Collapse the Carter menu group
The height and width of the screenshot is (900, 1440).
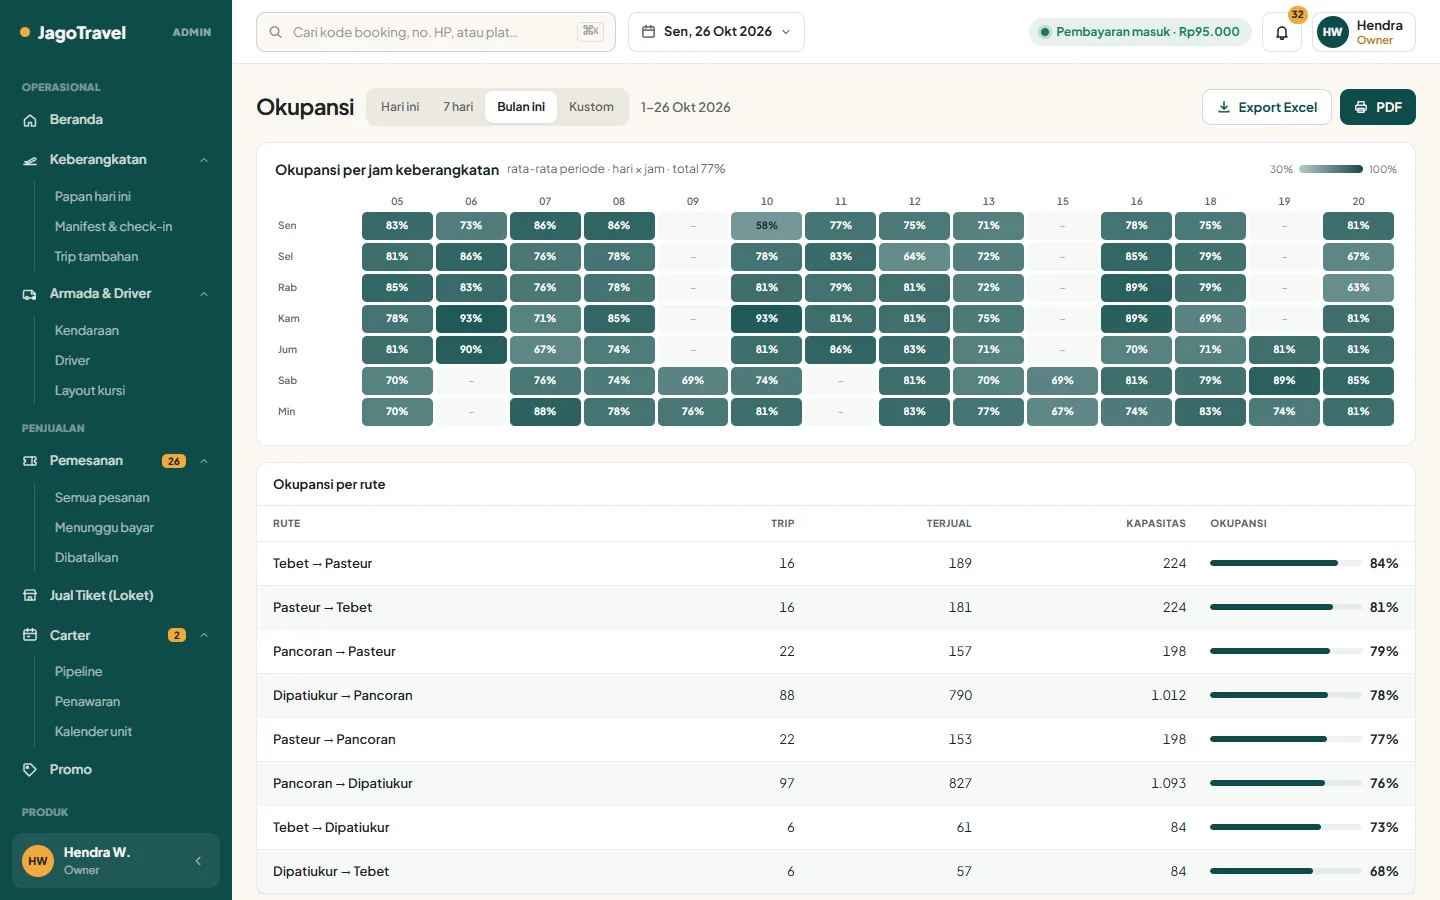coord(204,636)
